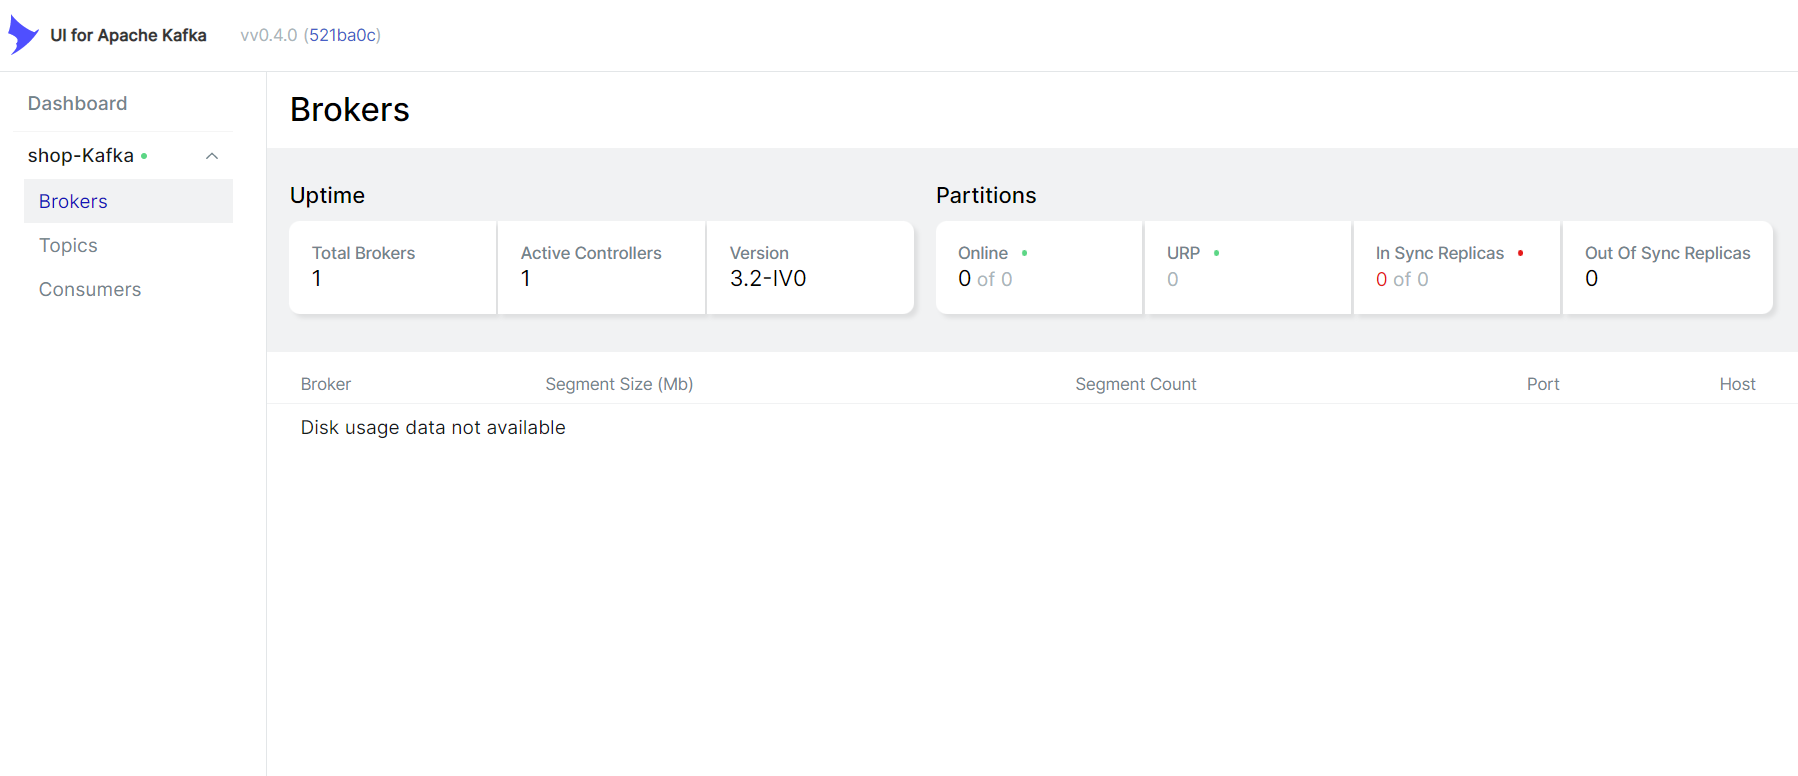Click the green indicator on the URP card

1216,254
